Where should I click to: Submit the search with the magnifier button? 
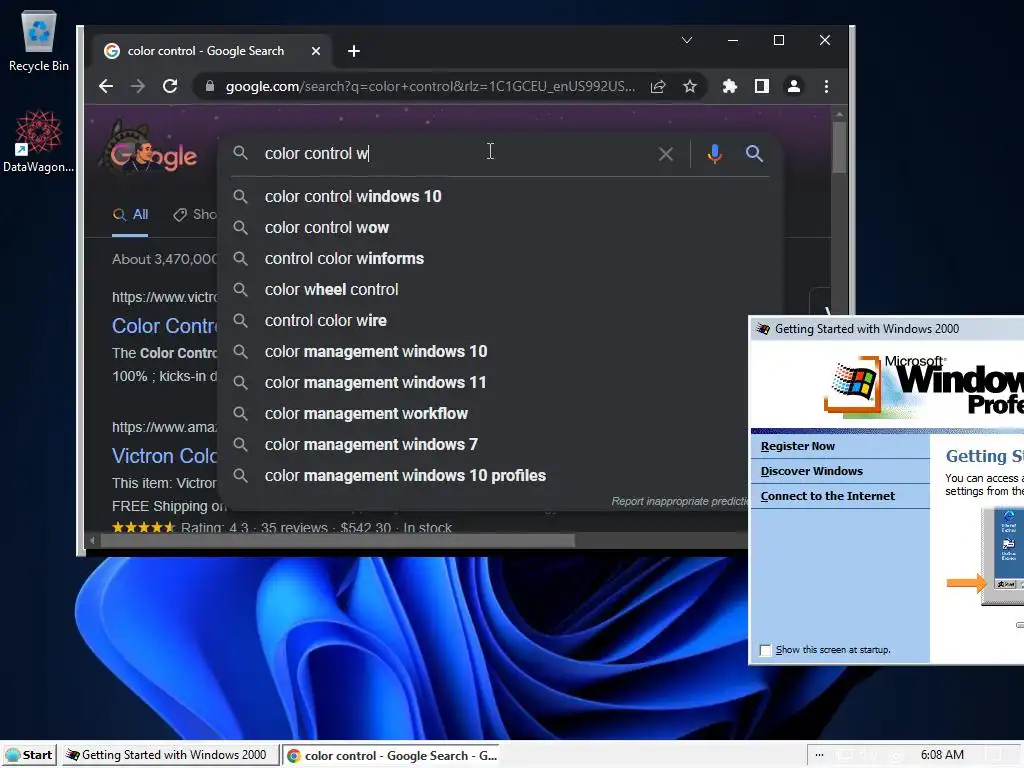click(x=754, y=154)
